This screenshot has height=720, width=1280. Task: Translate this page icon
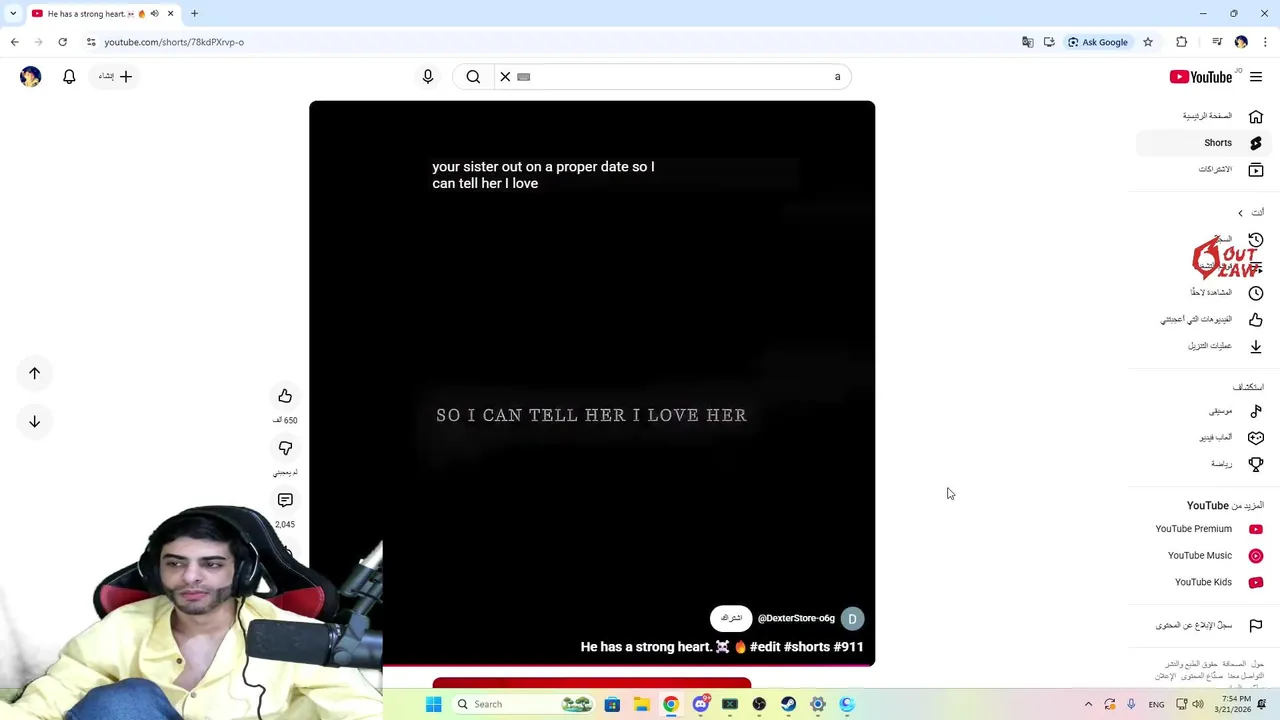click(1027, 42)
